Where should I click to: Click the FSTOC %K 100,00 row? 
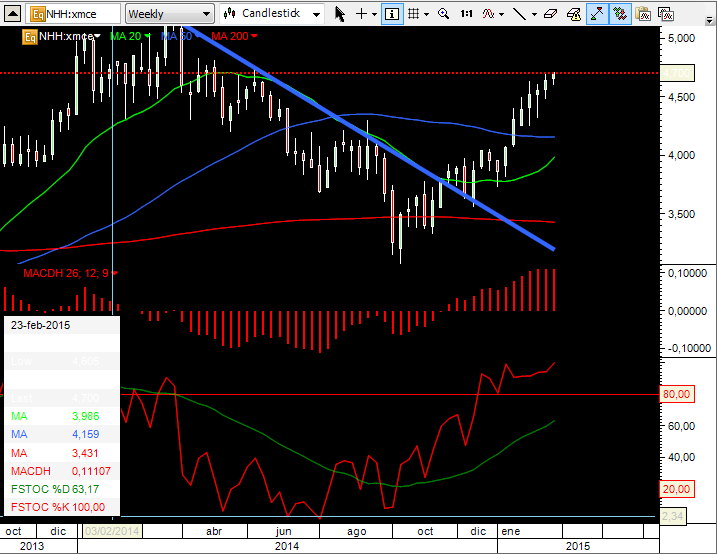62,507
